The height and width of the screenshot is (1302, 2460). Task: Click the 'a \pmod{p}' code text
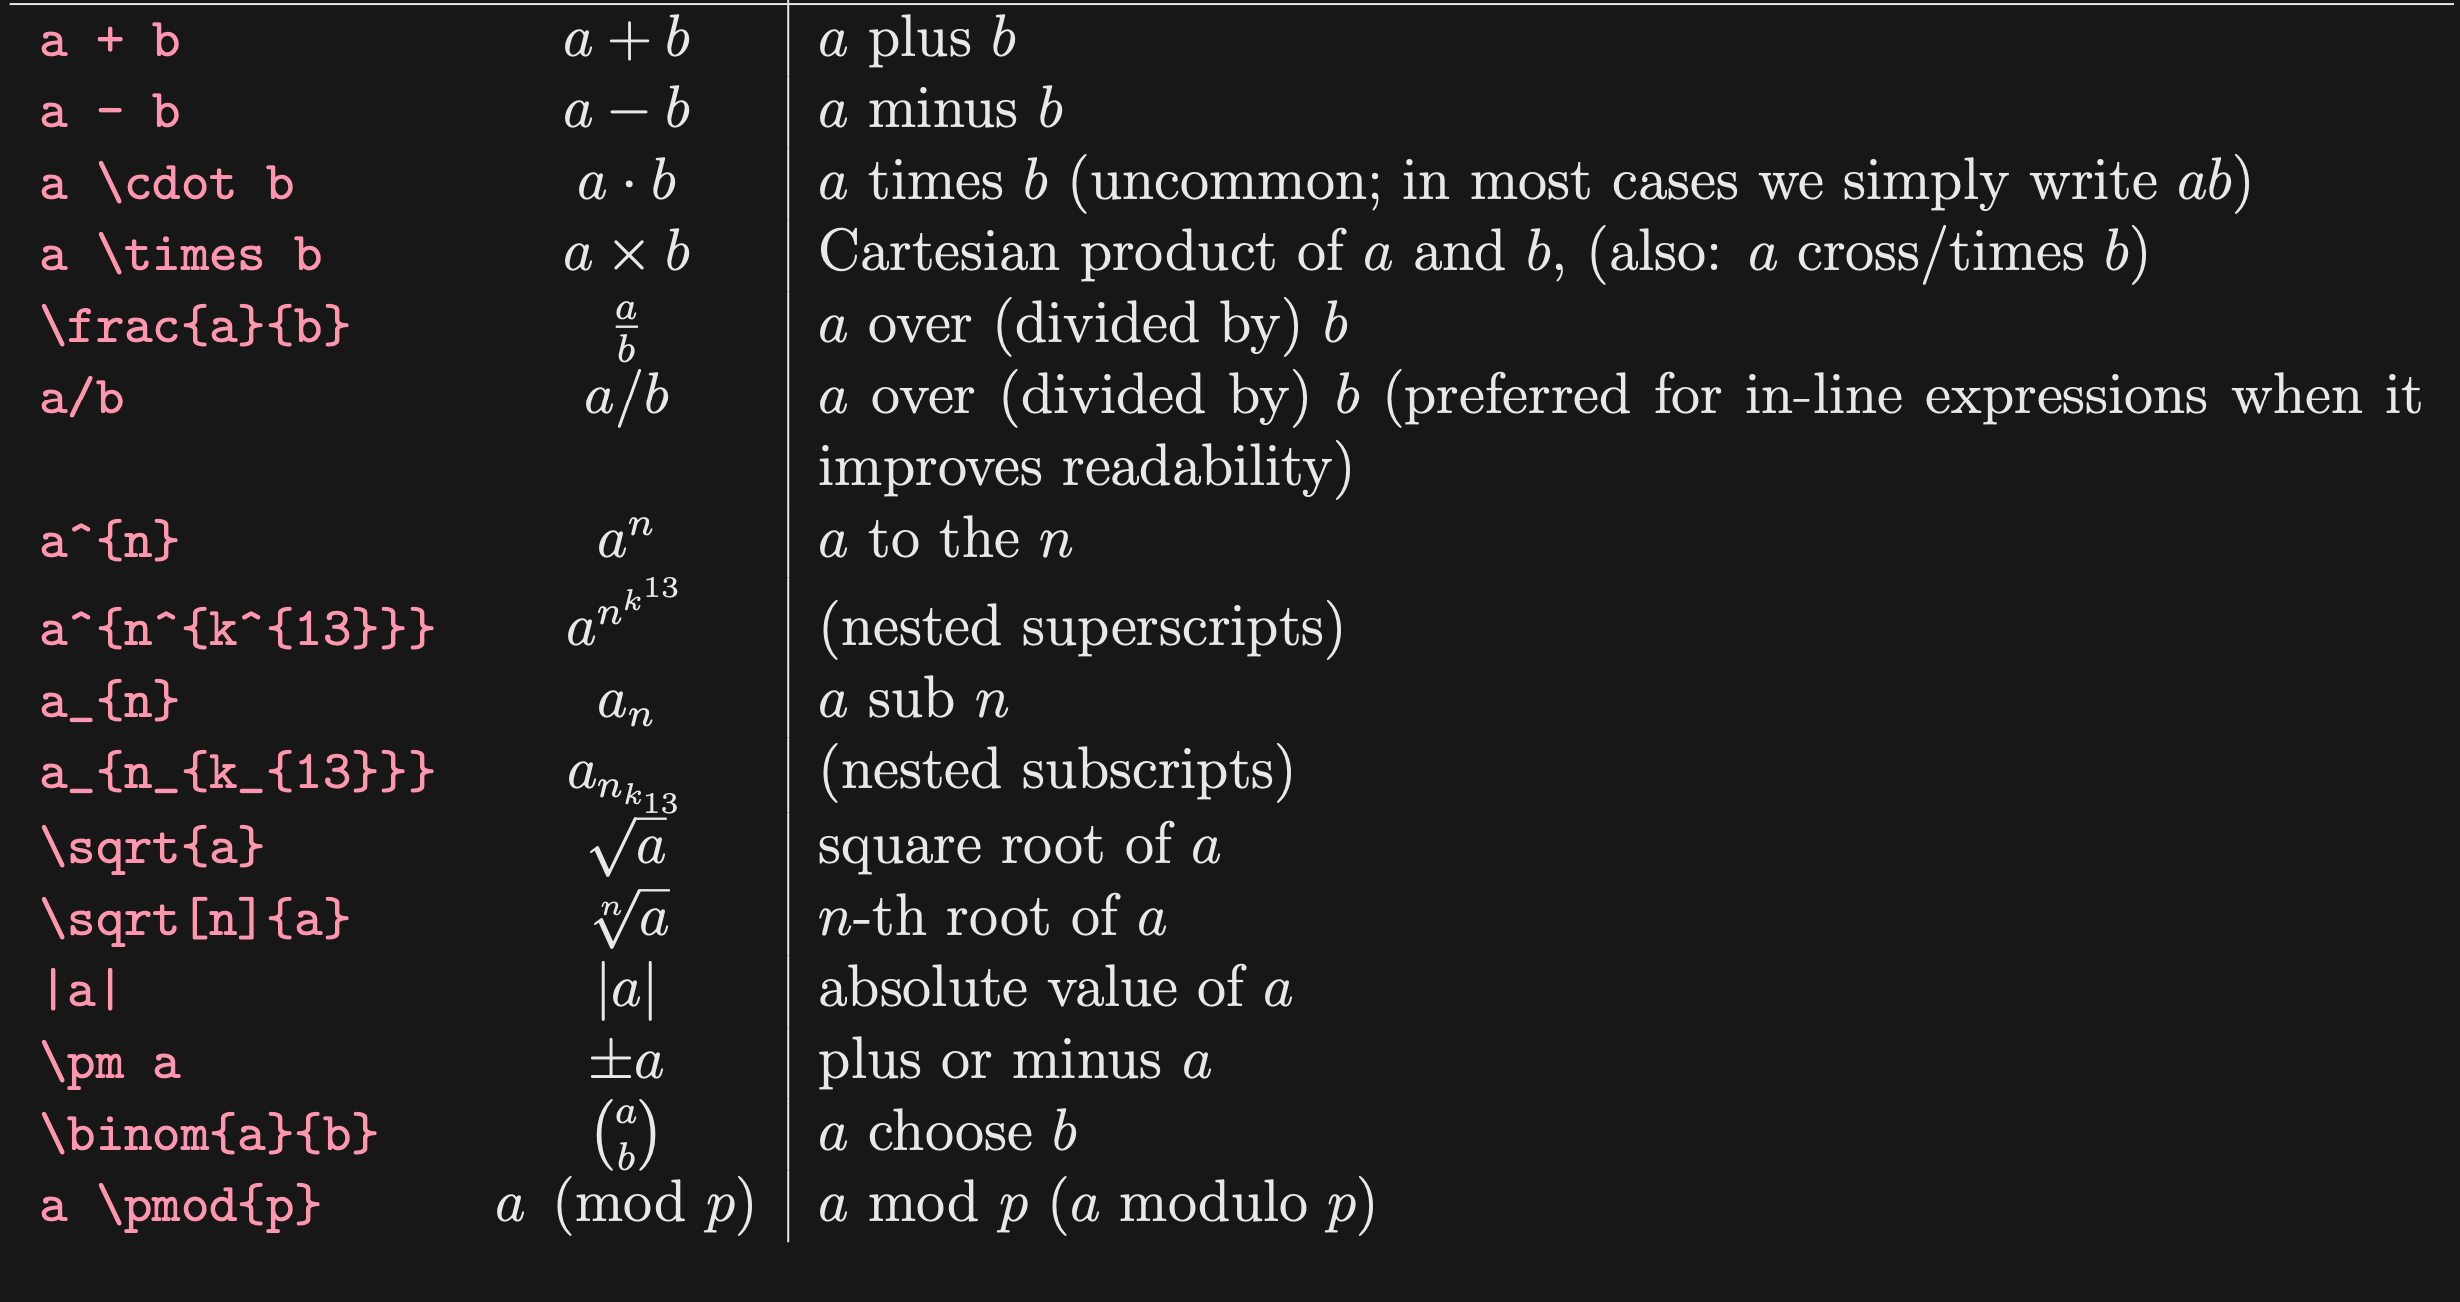coord(180,1206)
